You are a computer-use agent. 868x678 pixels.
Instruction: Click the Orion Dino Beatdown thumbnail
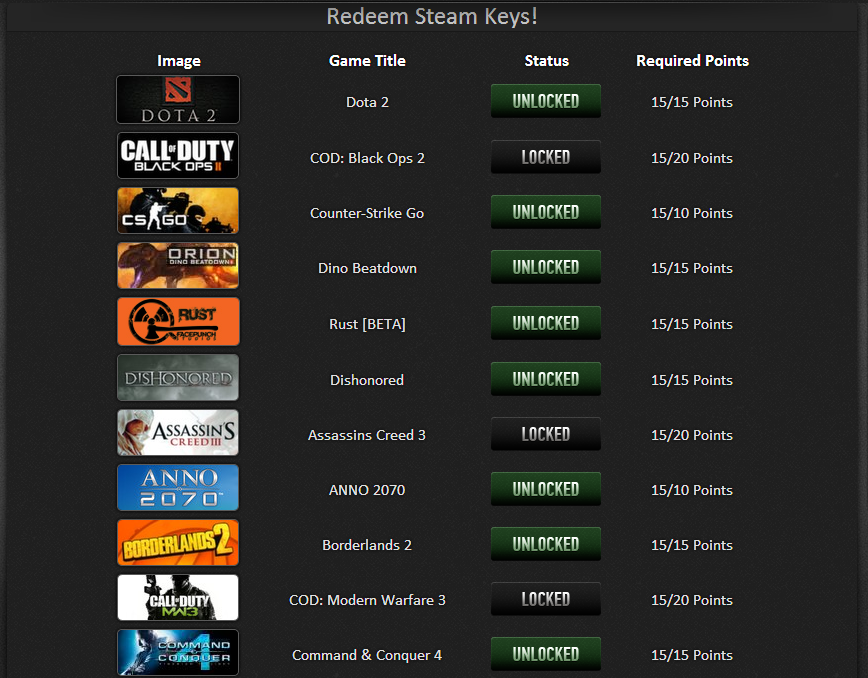point(178,266)
